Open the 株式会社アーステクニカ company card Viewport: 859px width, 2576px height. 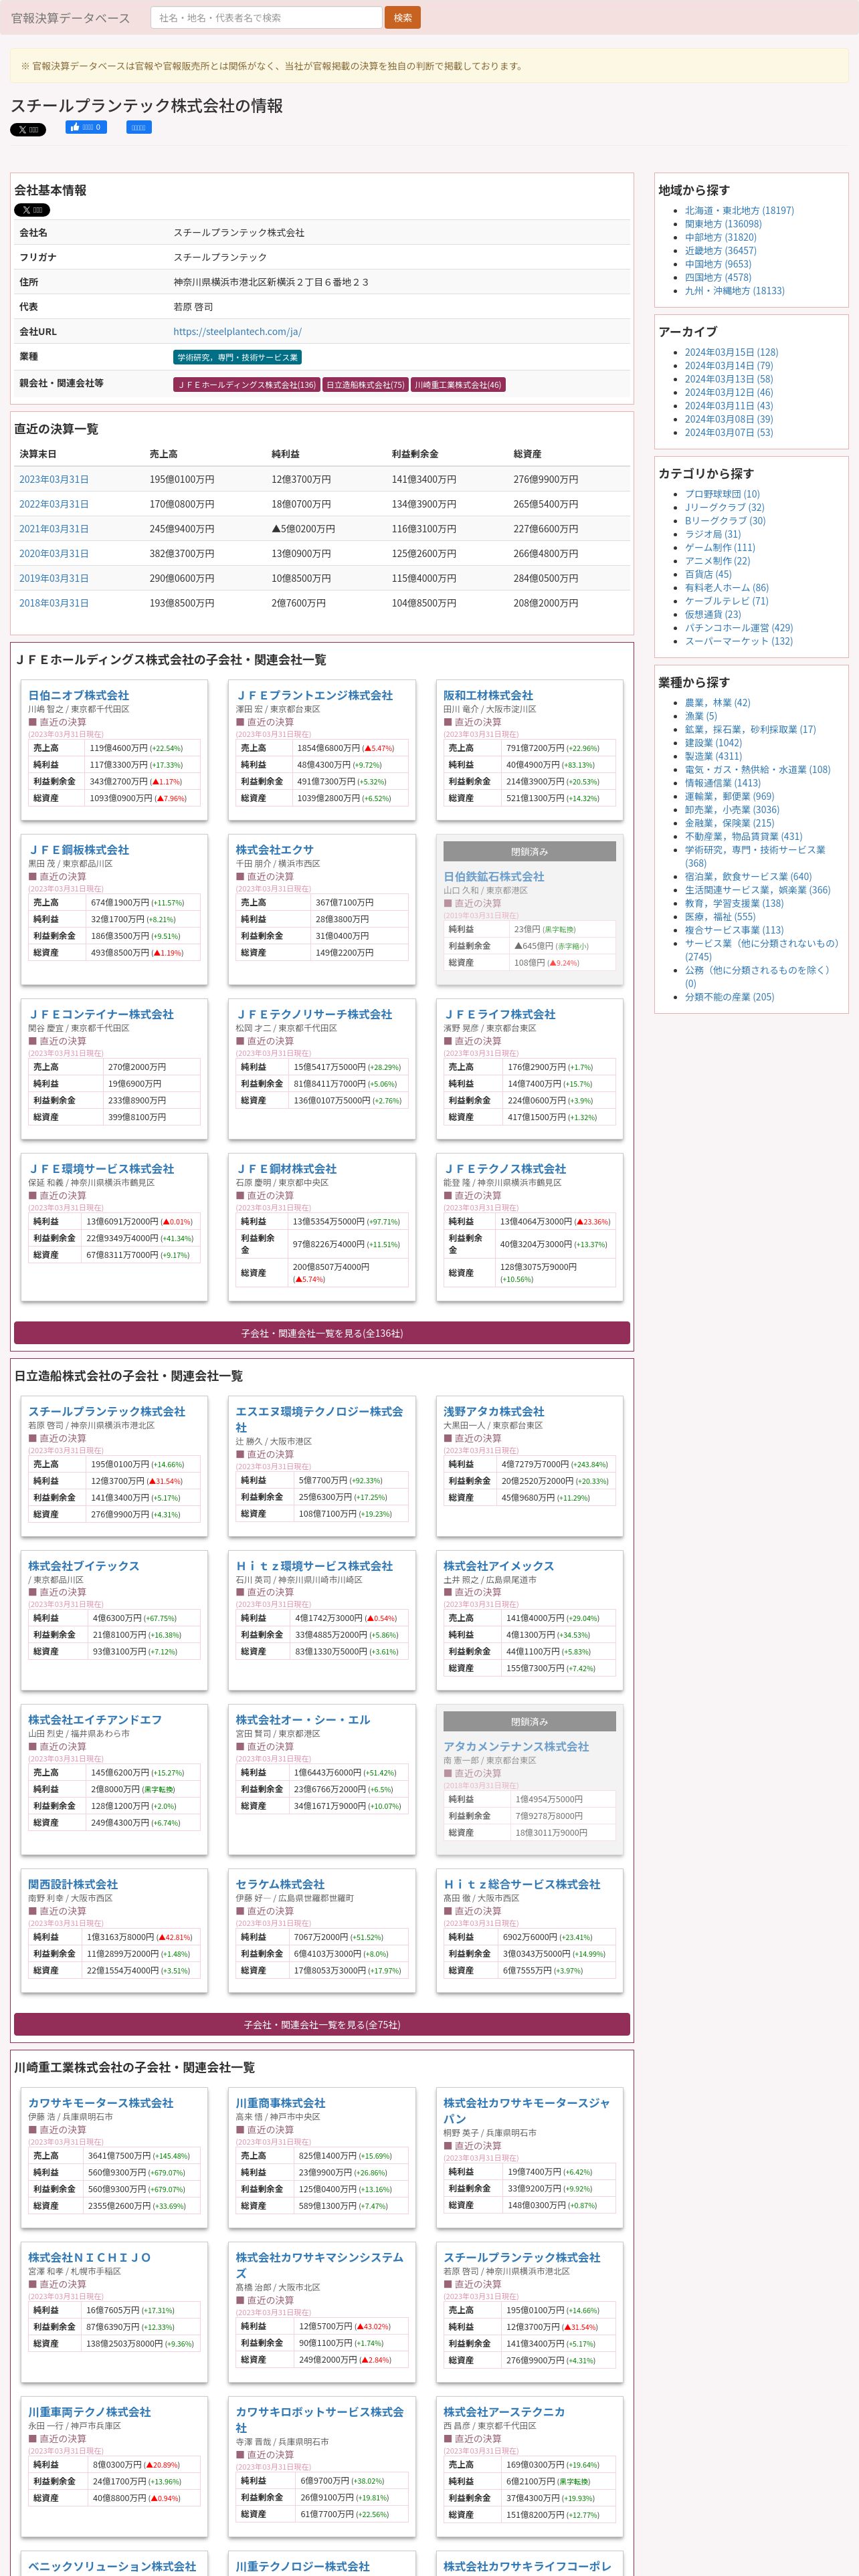(x=504, y=2412)
